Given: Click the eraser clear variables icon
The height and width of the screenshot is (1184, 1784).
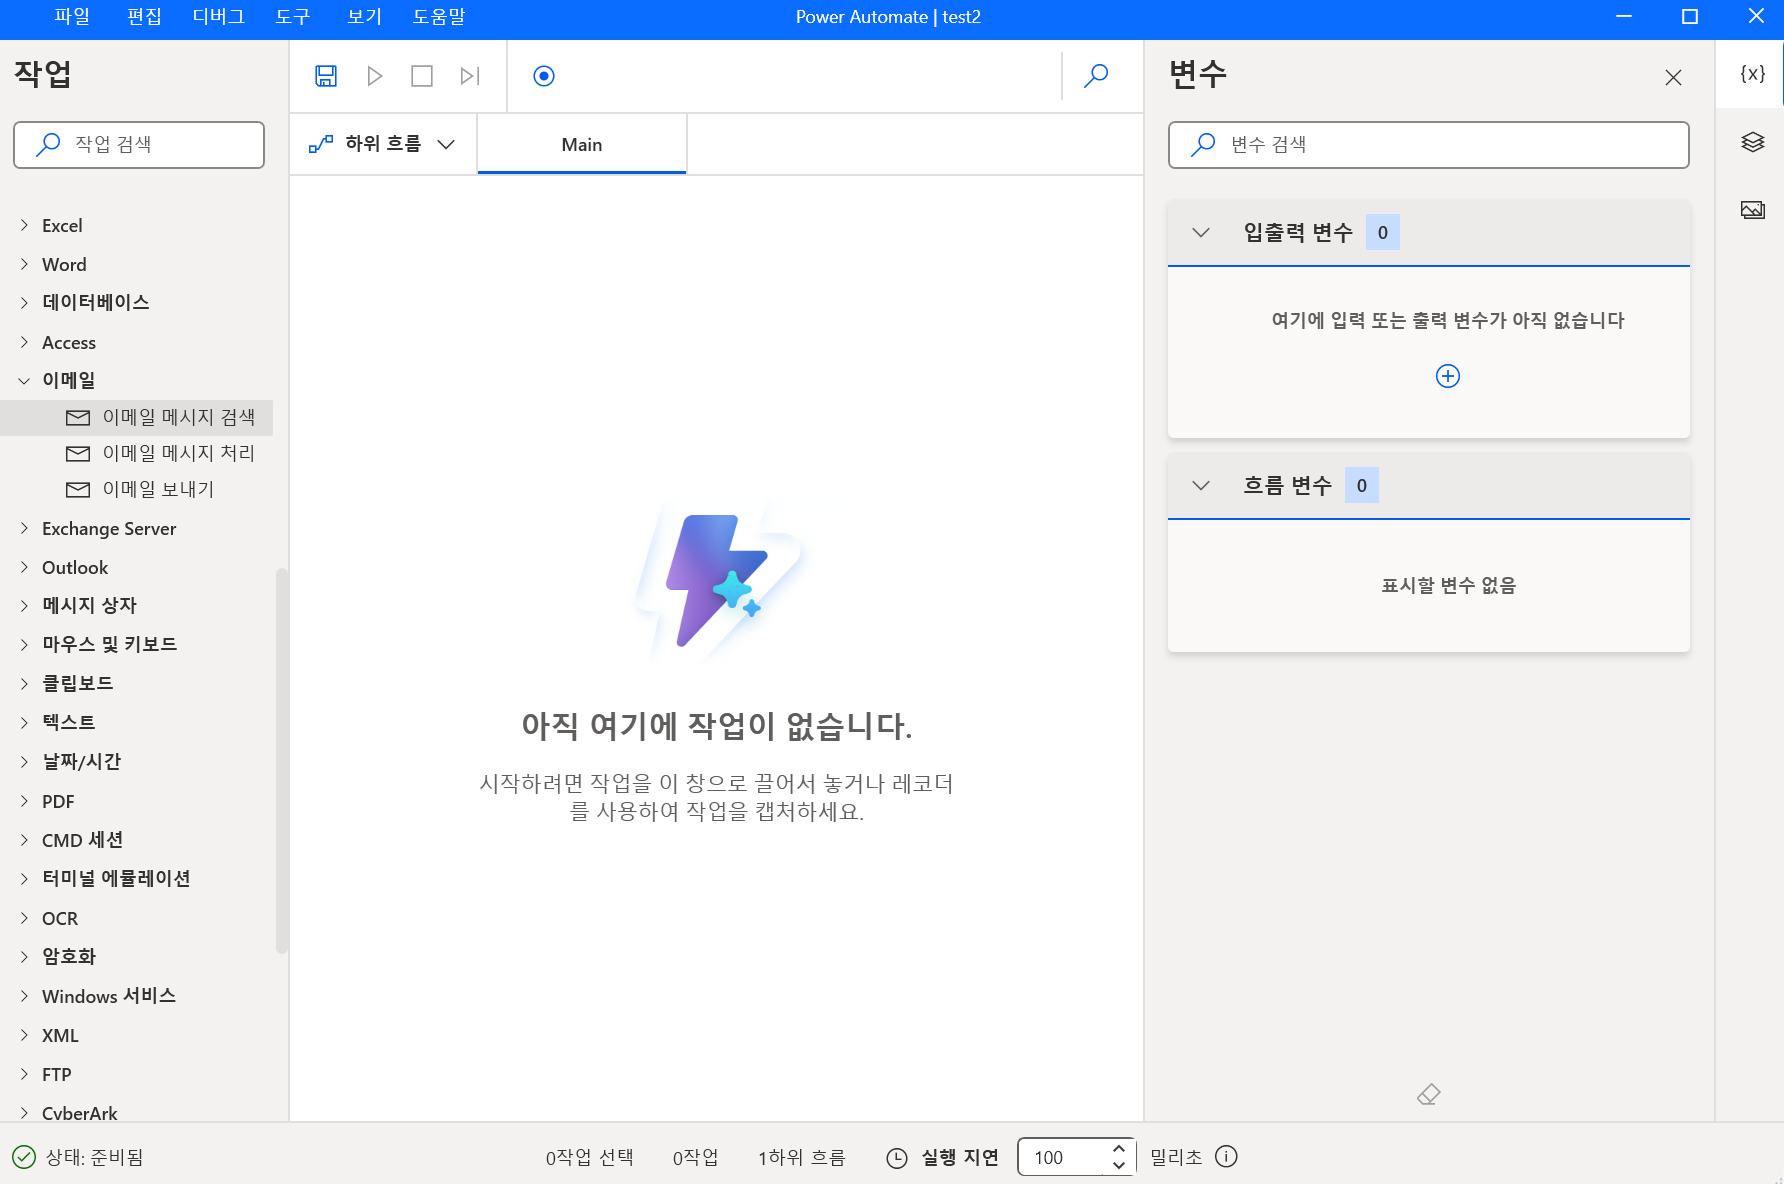Looking at the screenshot, I should [1428, 1095].
